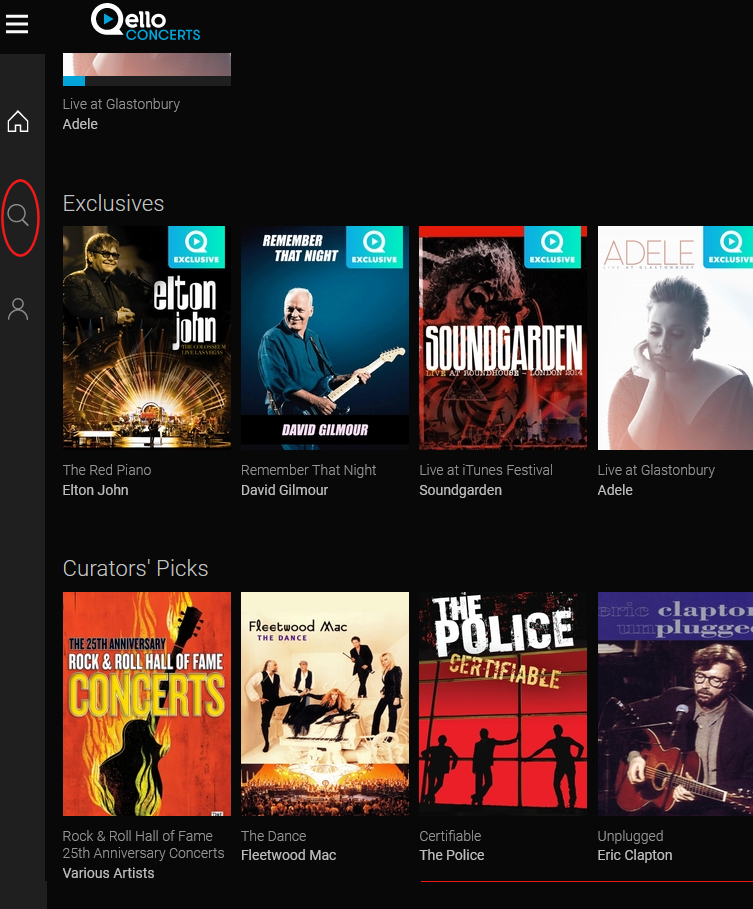The height and width of the screenshot is (909, 753).
Task: Select the 'Adele' artist name under top thumbnail
Action: 80,124
